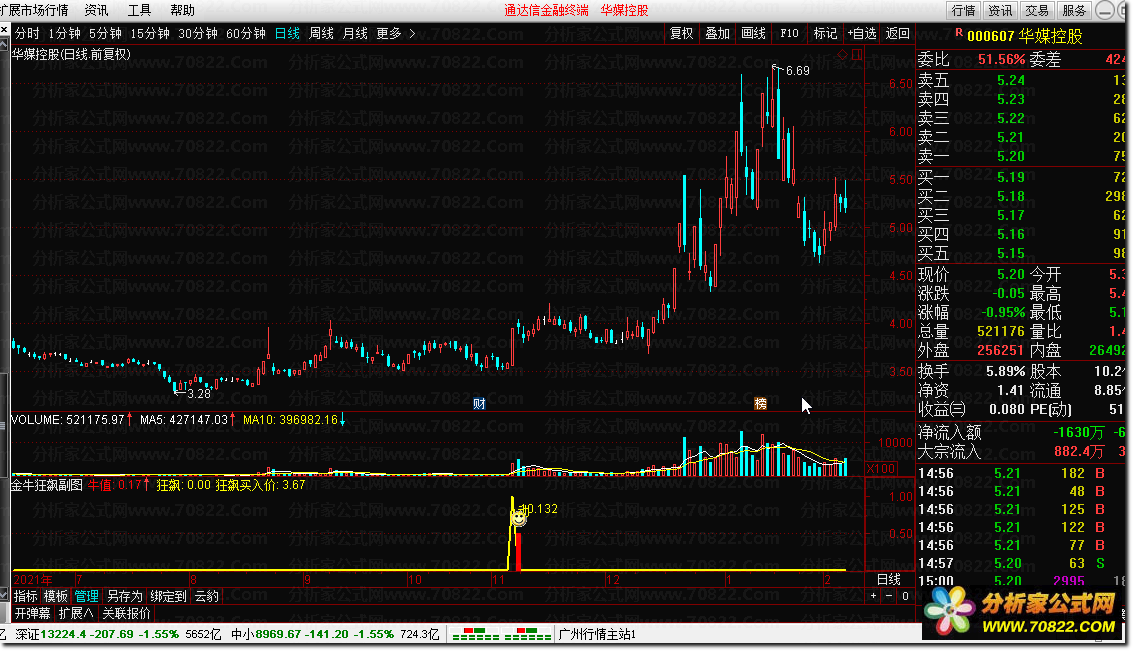Toggle 开弹幕 bullet comments

(x=33, y=613)
